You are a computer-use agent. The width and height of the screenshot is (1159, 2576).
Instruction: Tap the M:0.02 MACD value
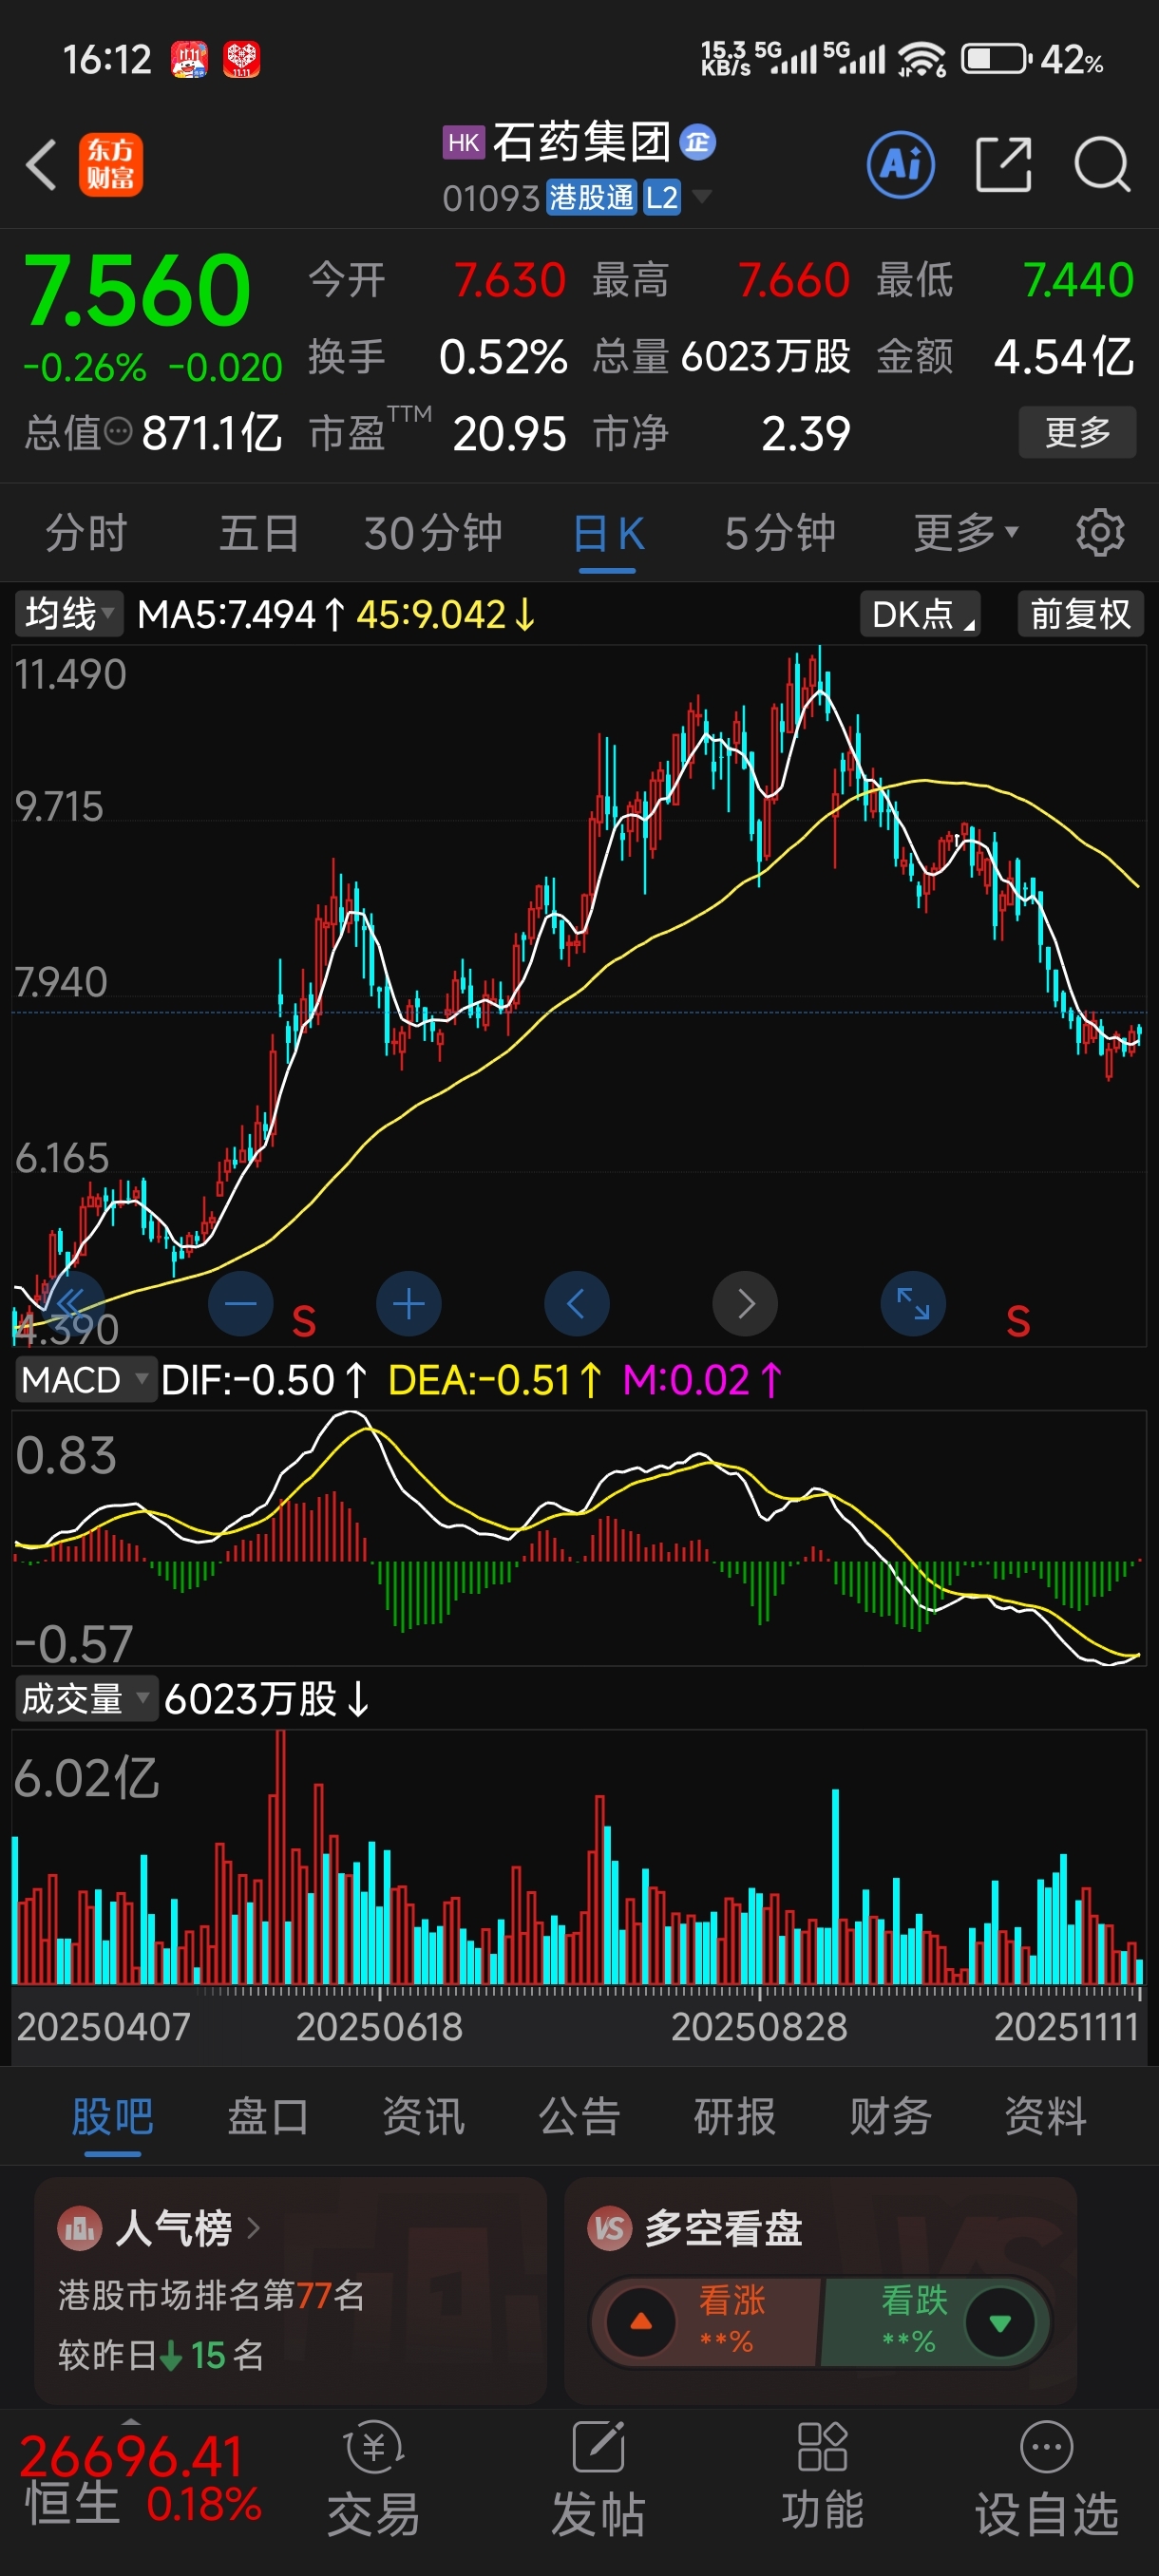(x=702, y=1380)
